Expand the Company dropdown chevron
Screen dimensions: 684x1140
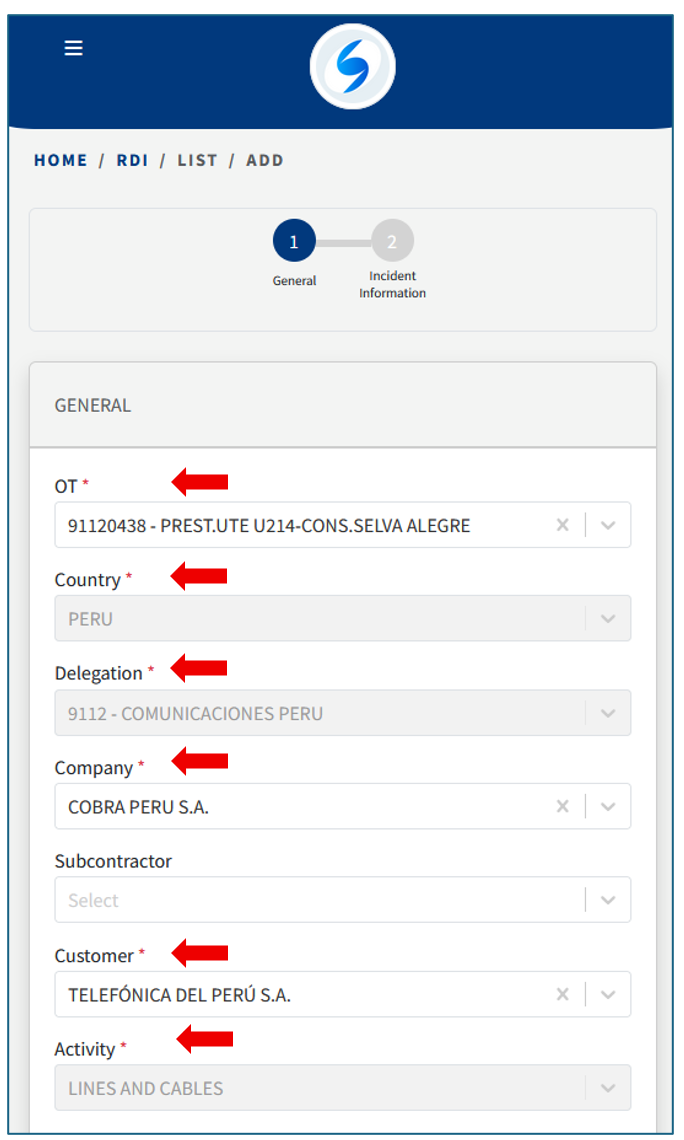(608, 807)
